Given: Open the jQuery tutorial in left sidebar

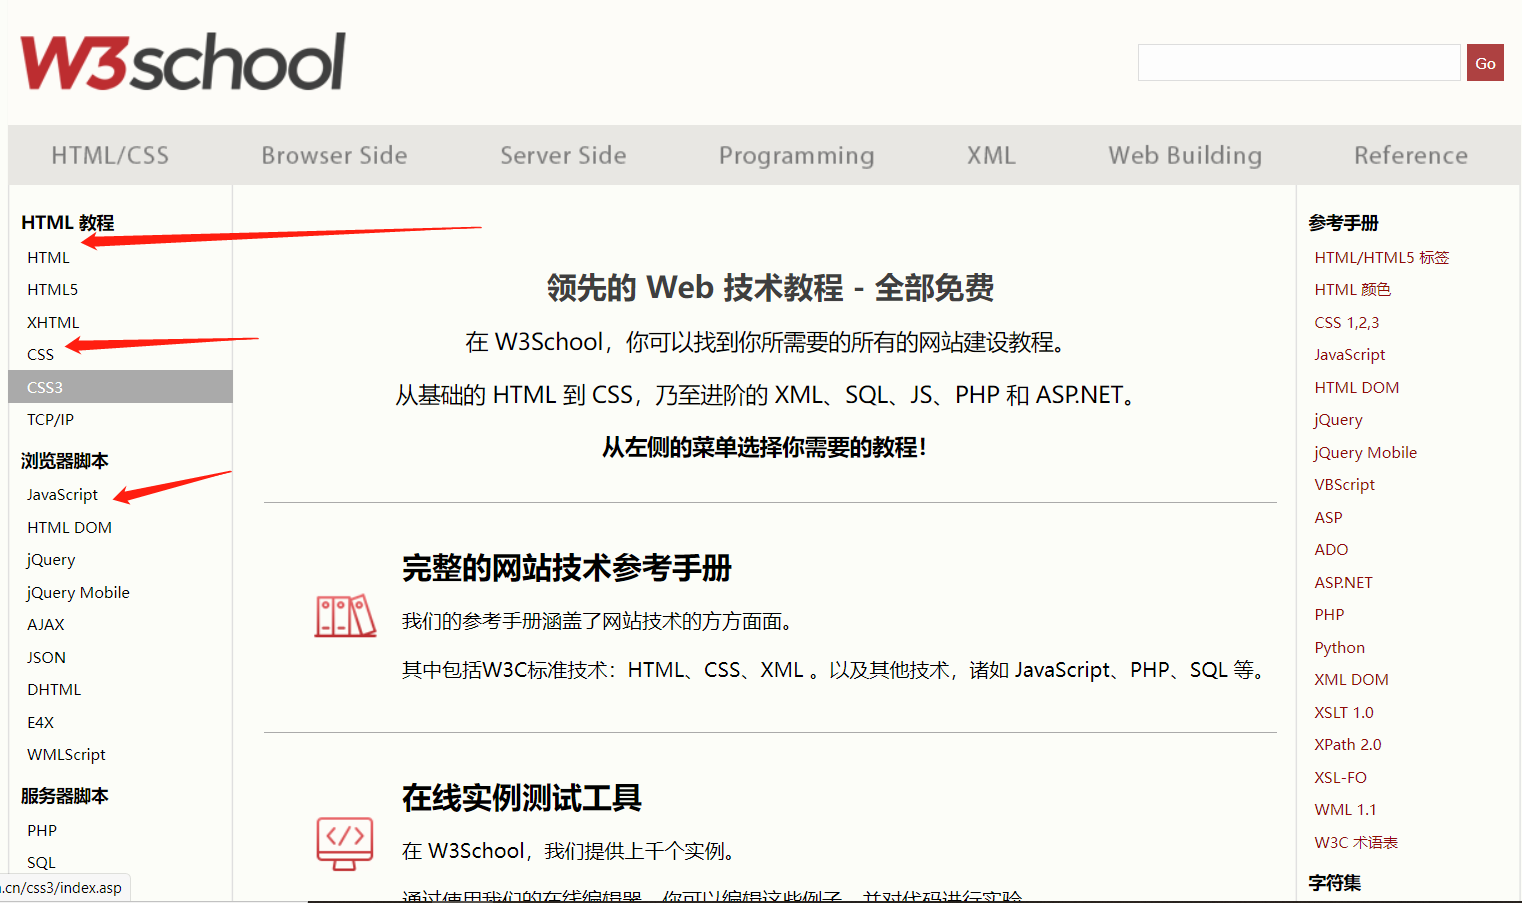Looking at the screenshot, I should 51,560.
